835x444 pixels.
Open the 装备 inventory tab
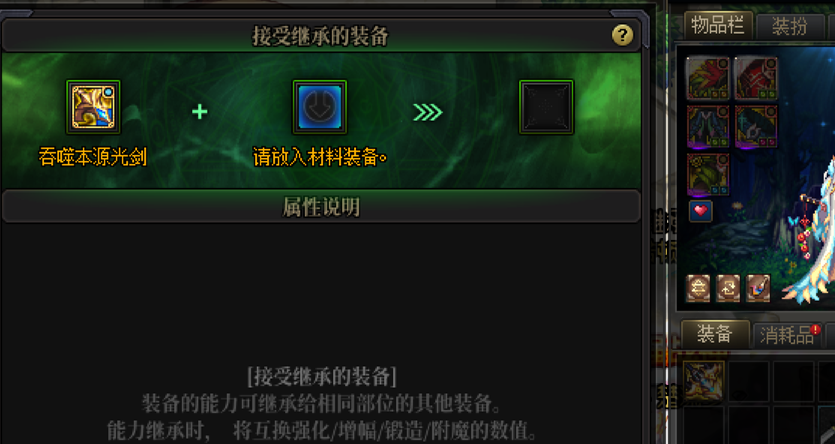click(x=715, y=334)
